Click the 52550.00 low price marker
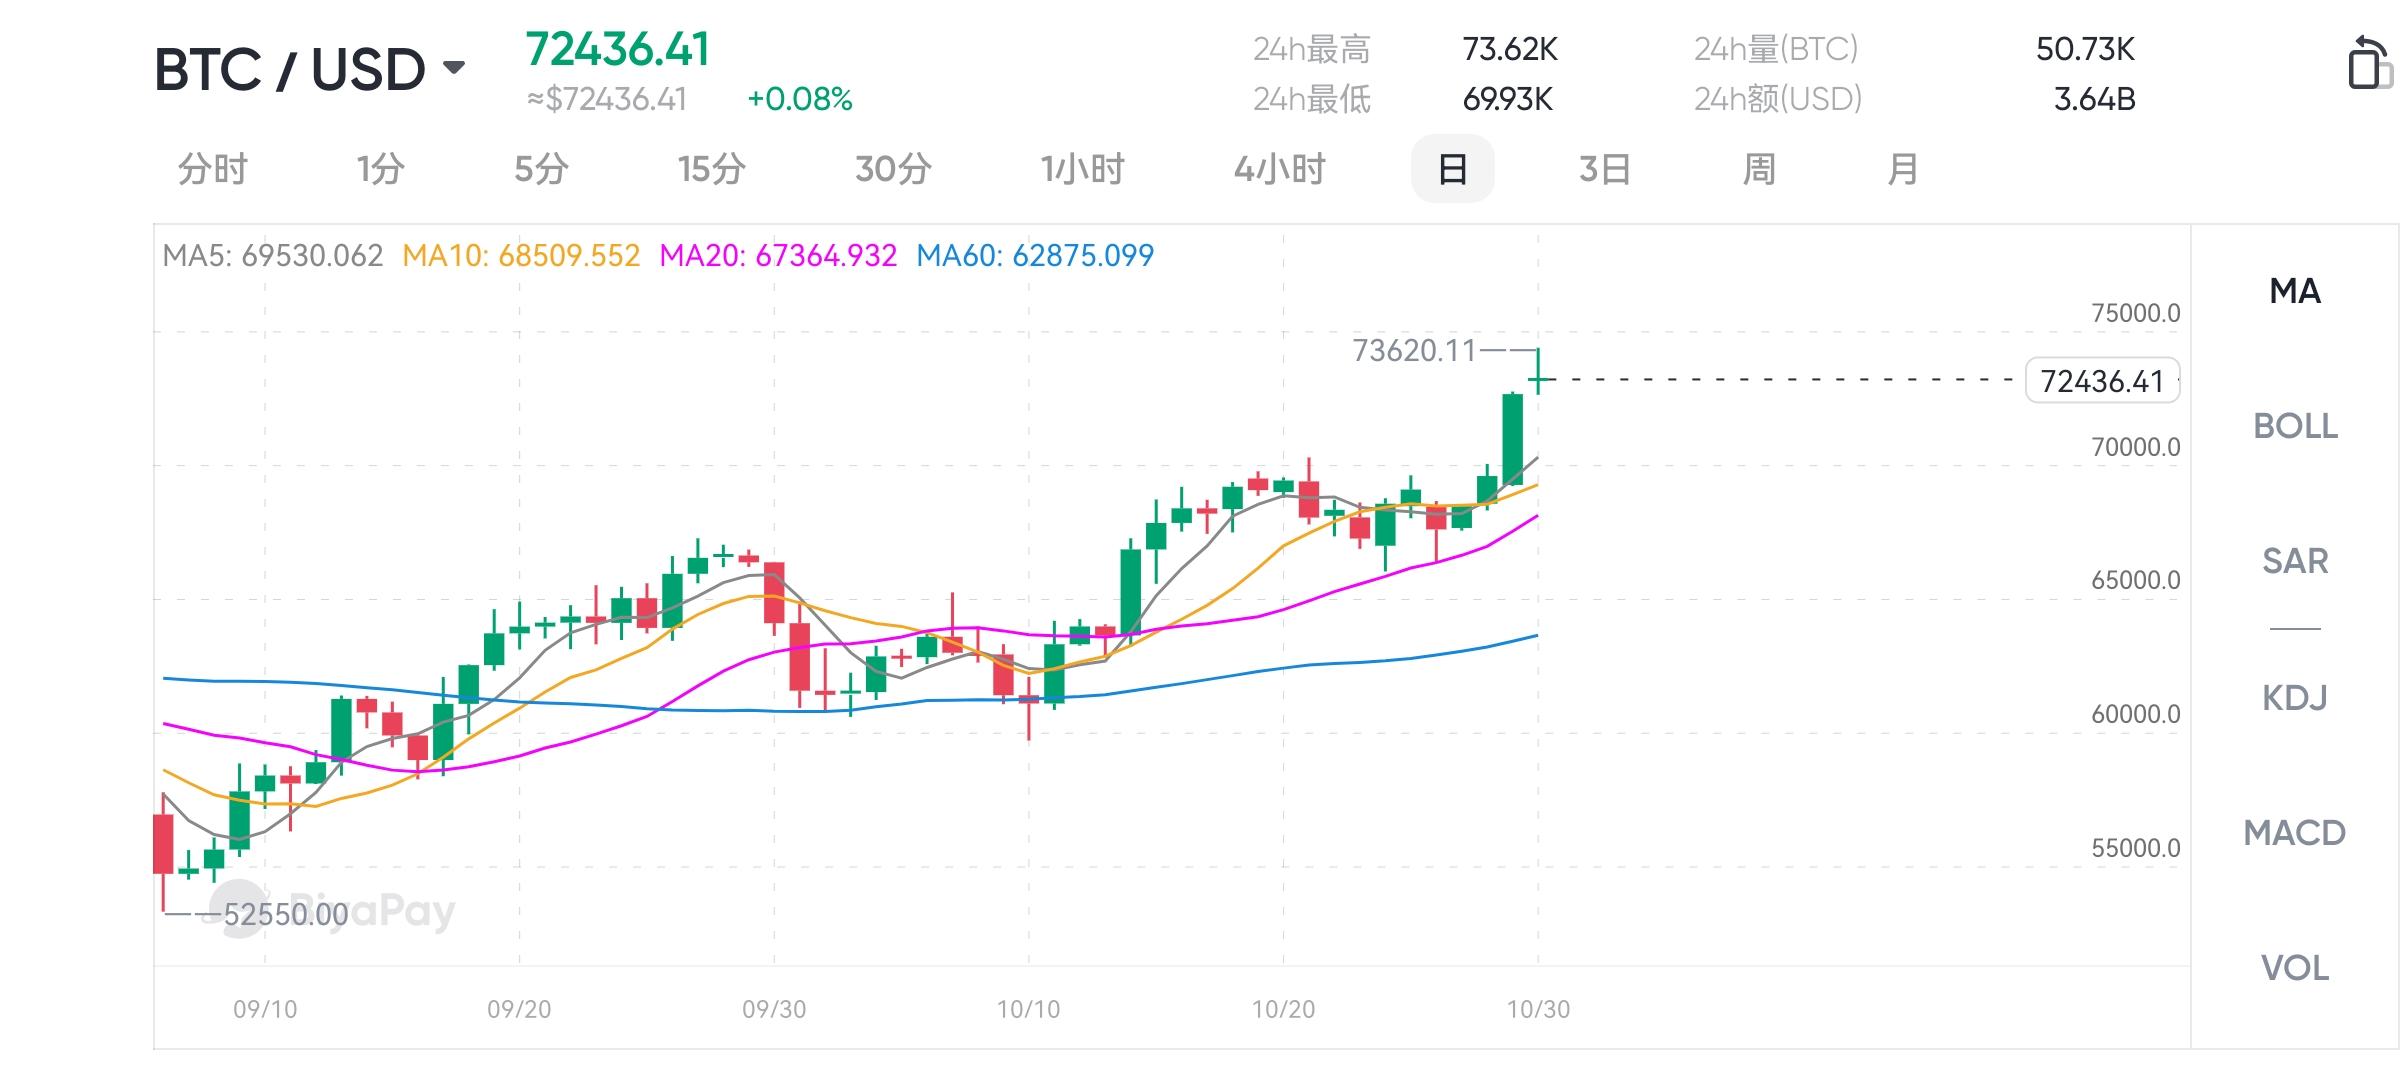2400x1080 pixels. click(x=286, y=915)
